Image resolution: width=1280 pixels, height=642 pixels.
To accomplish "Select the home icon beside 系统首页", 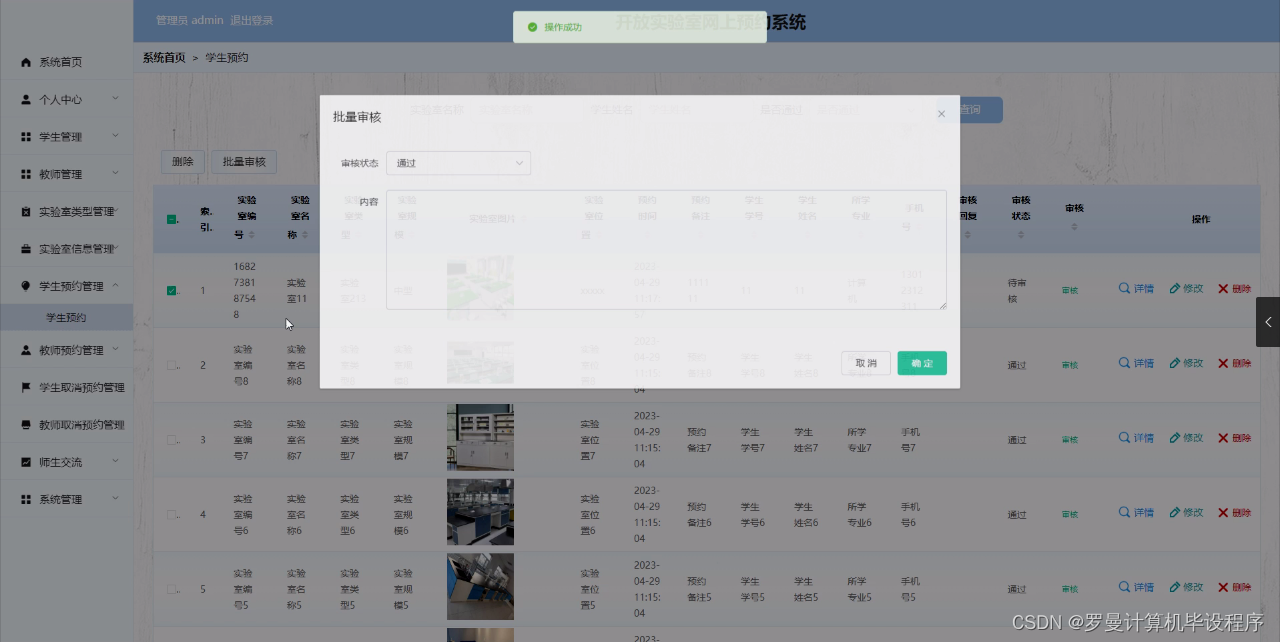I will click(24, 61).
